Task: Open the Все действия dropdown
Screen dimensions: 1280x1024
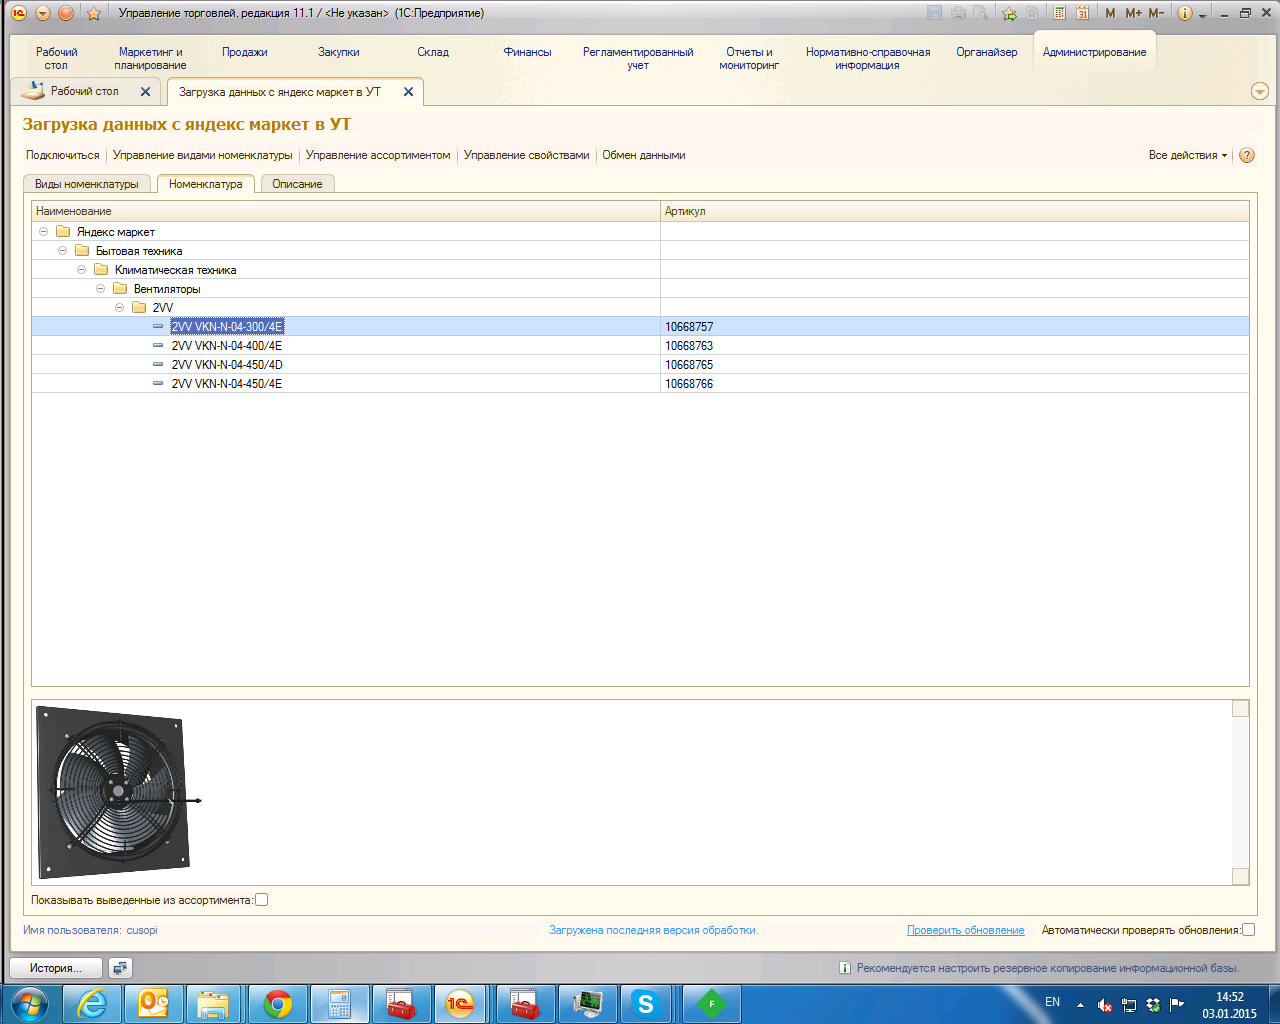Action: 1187,155
